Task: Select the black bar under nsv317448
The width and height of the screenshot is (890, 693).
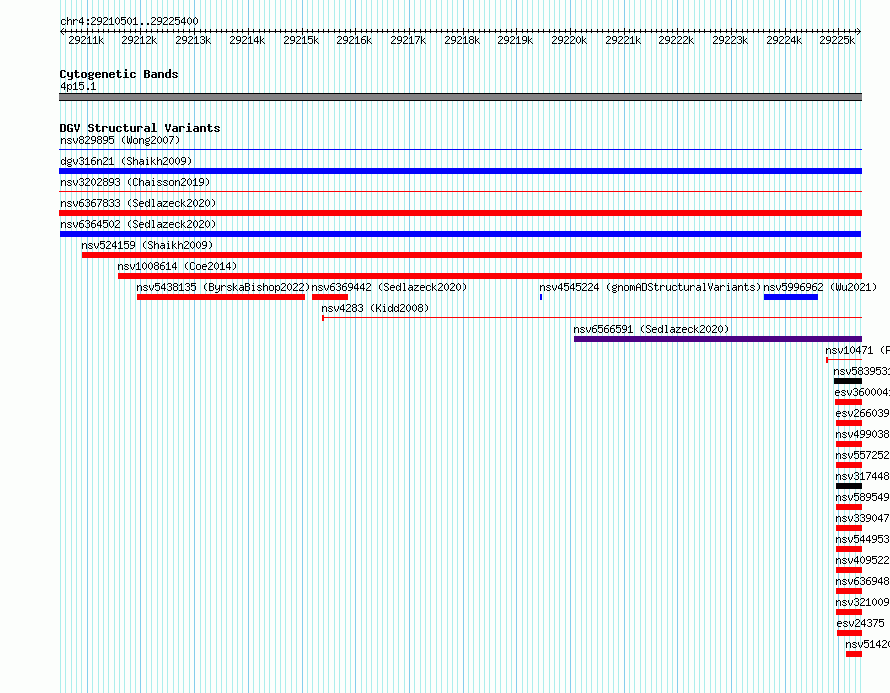Action: (849, 486)
